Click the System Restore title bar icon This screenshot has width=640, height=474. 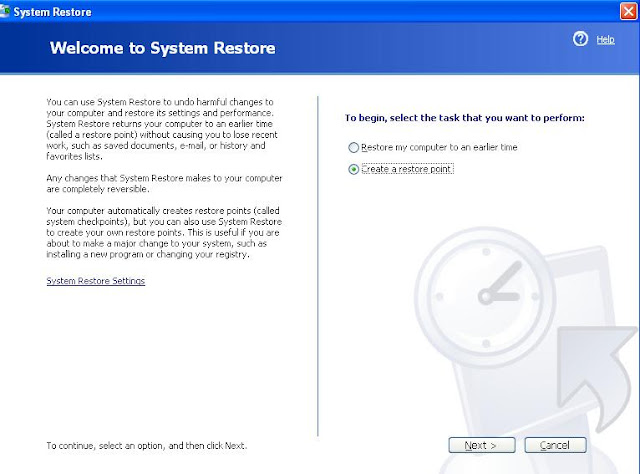[x=4, y=11]
